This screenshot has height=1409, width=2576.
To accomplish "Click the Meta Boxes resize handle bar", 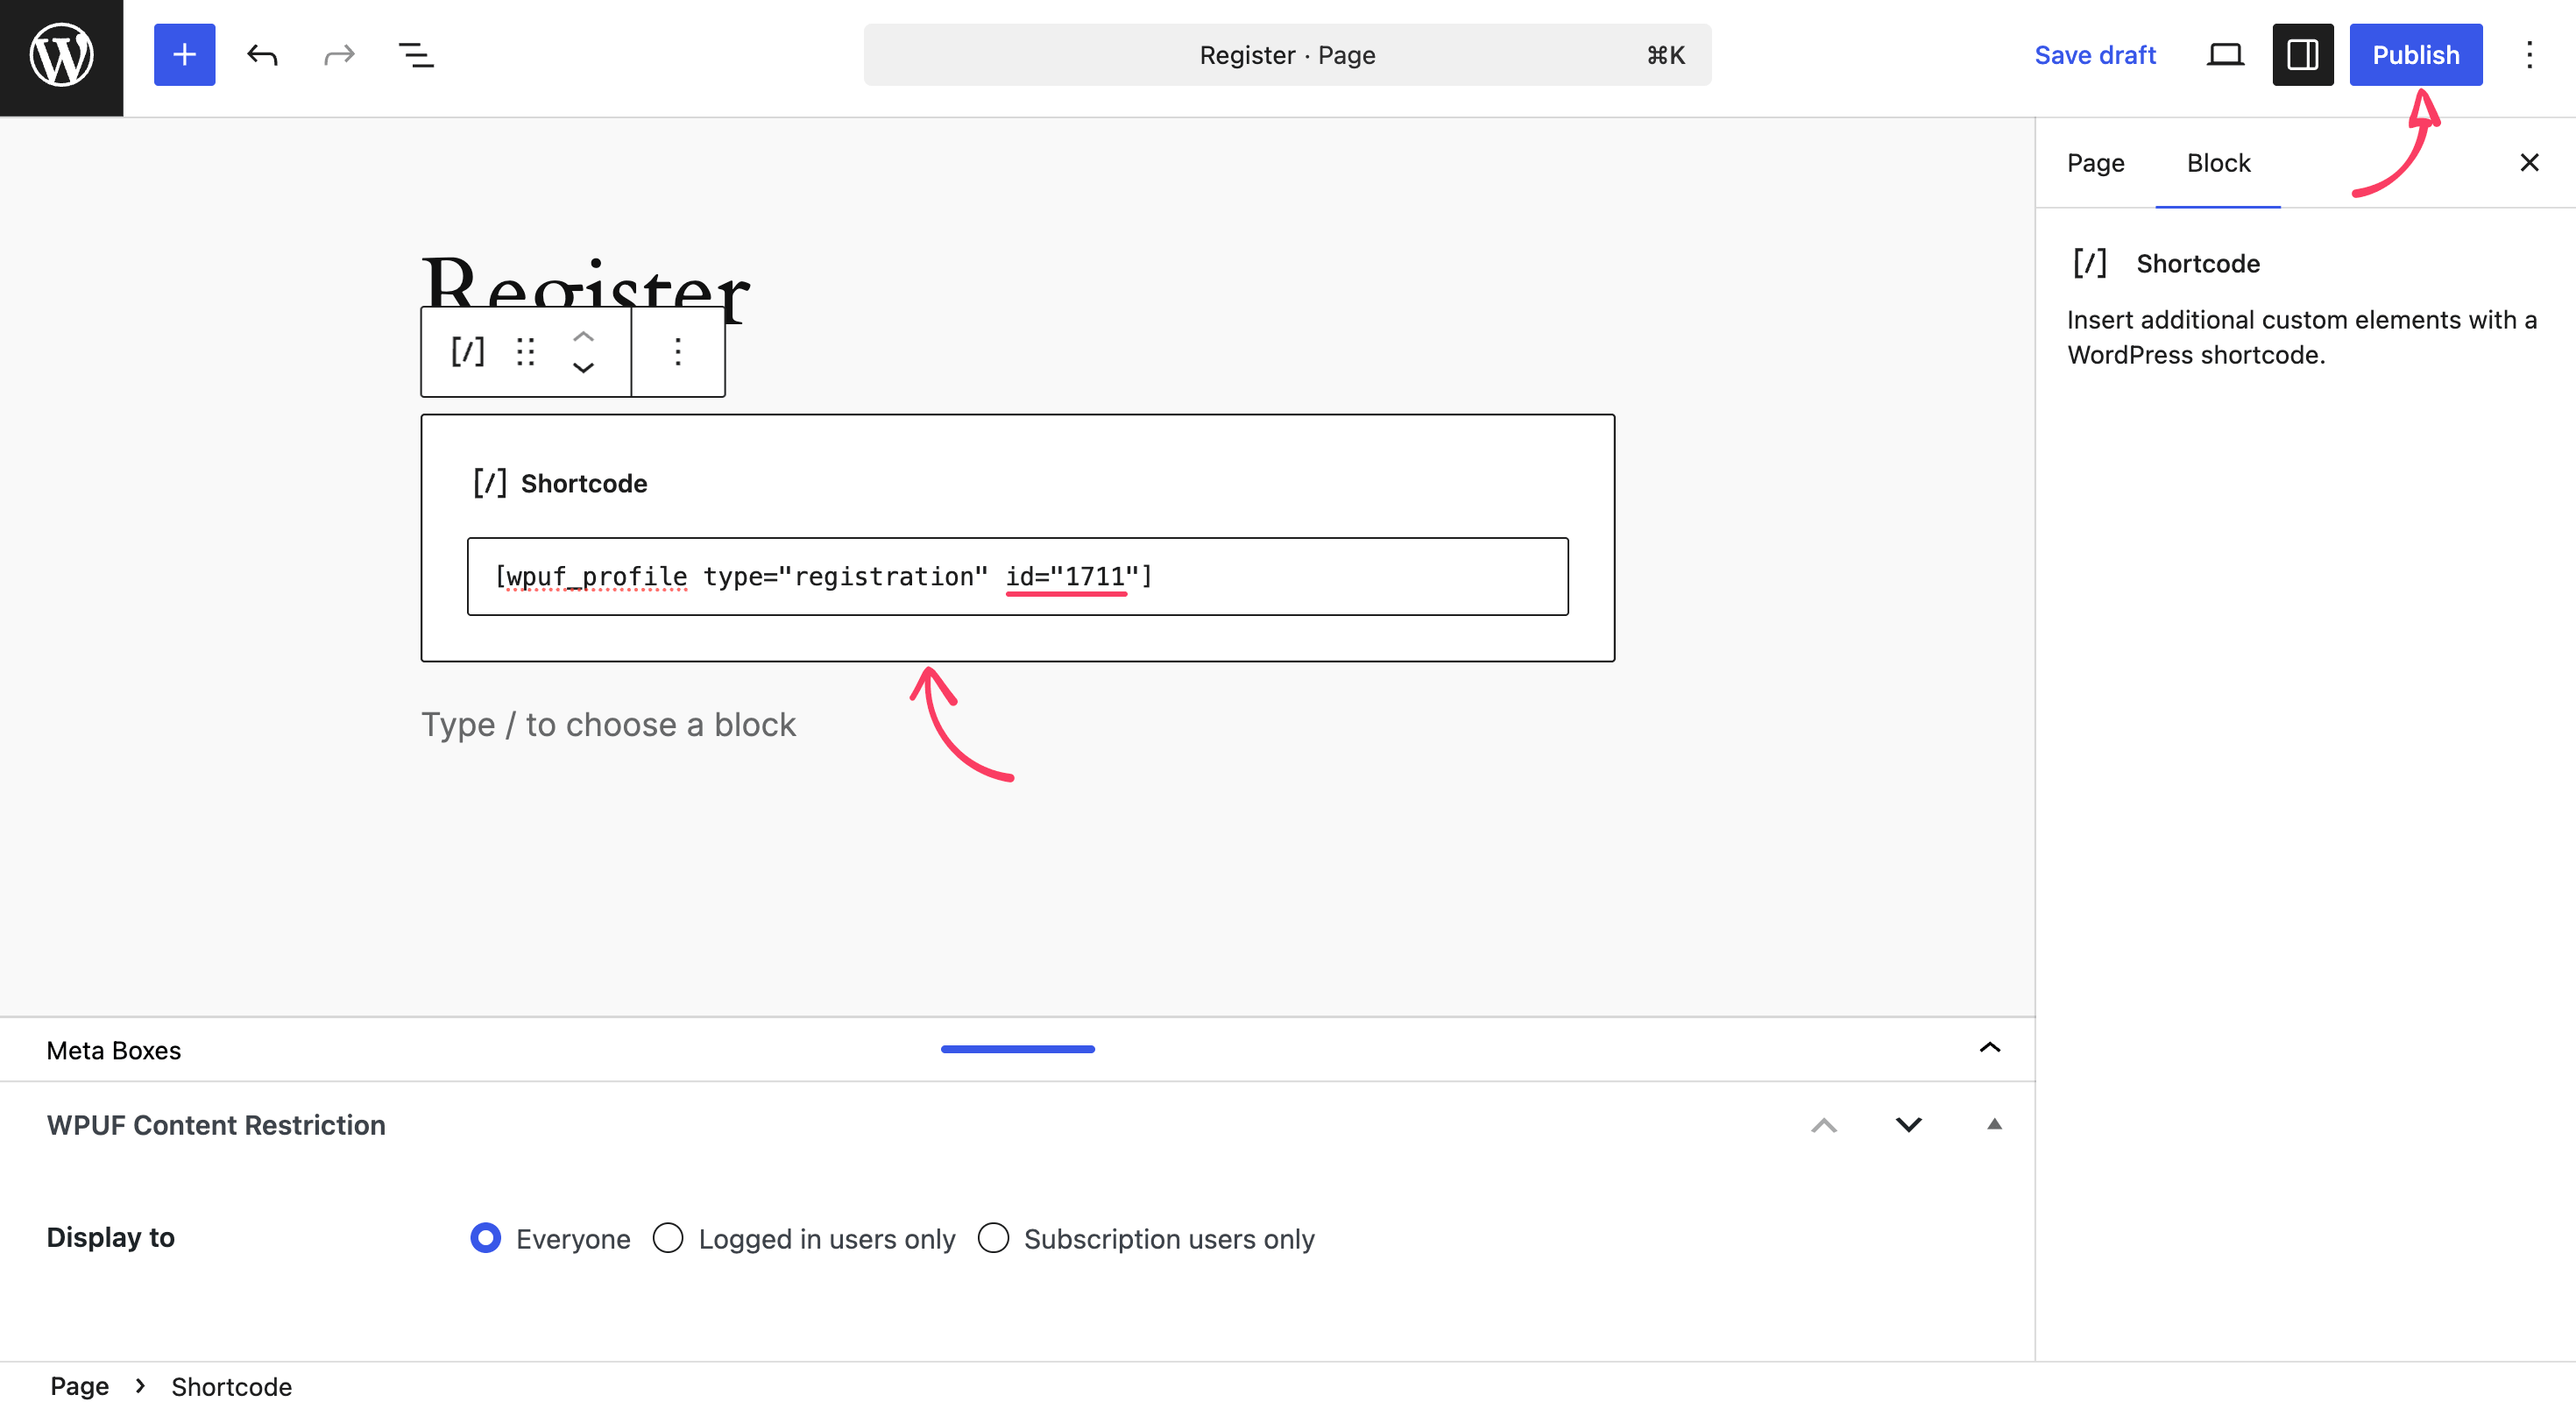I will tap(1017, 1049).
